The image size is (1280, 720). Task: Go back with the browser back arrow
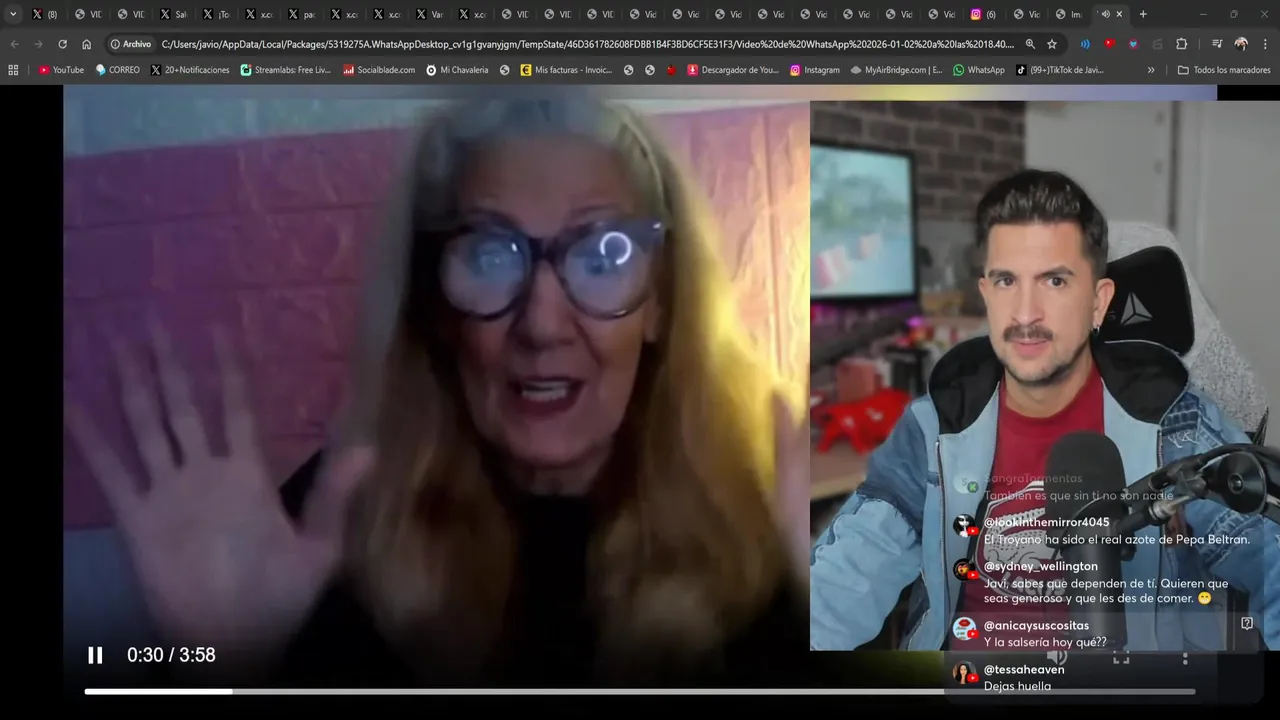point(14,44)
